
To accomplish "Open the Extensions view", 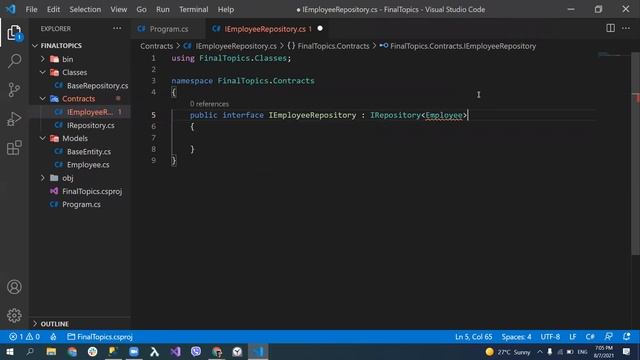I will pyautogui.click(x=14, y=148).
